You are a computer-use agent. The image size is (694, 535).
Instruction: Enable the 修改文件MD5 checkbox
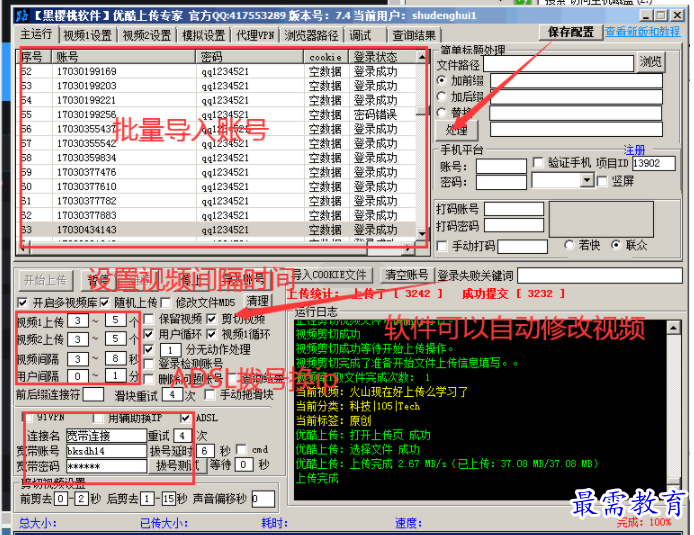point(166,303)
